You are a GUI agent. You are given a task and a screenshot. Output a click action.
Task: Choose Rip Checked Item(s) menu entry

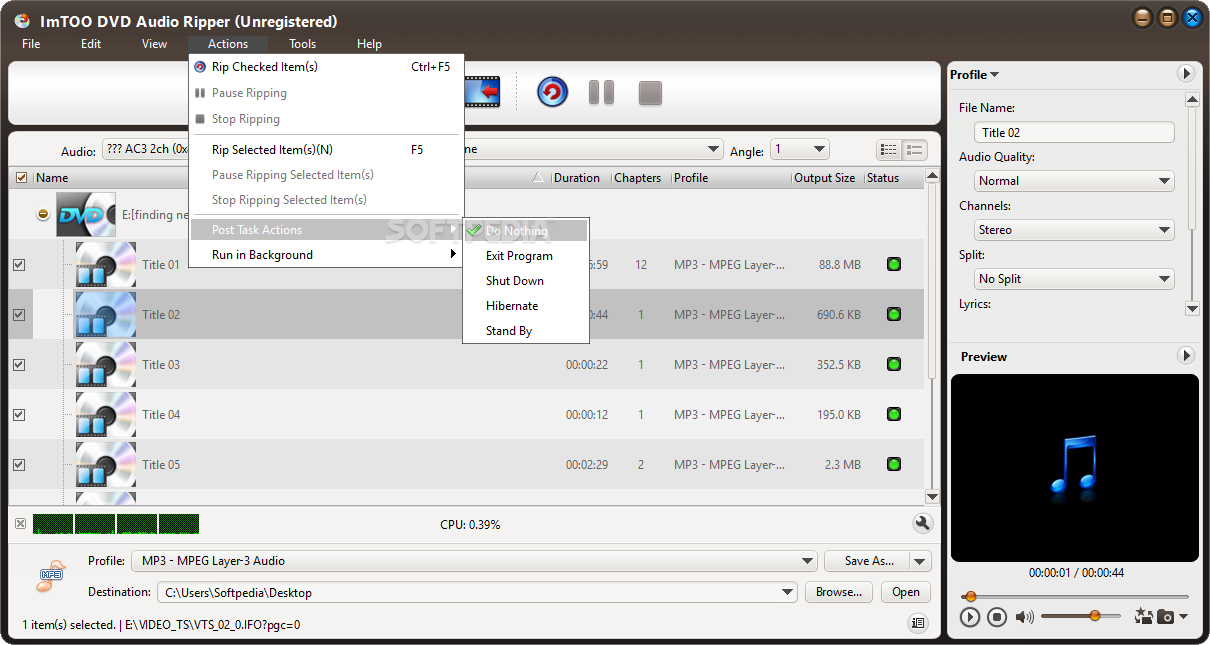[326, 67]
